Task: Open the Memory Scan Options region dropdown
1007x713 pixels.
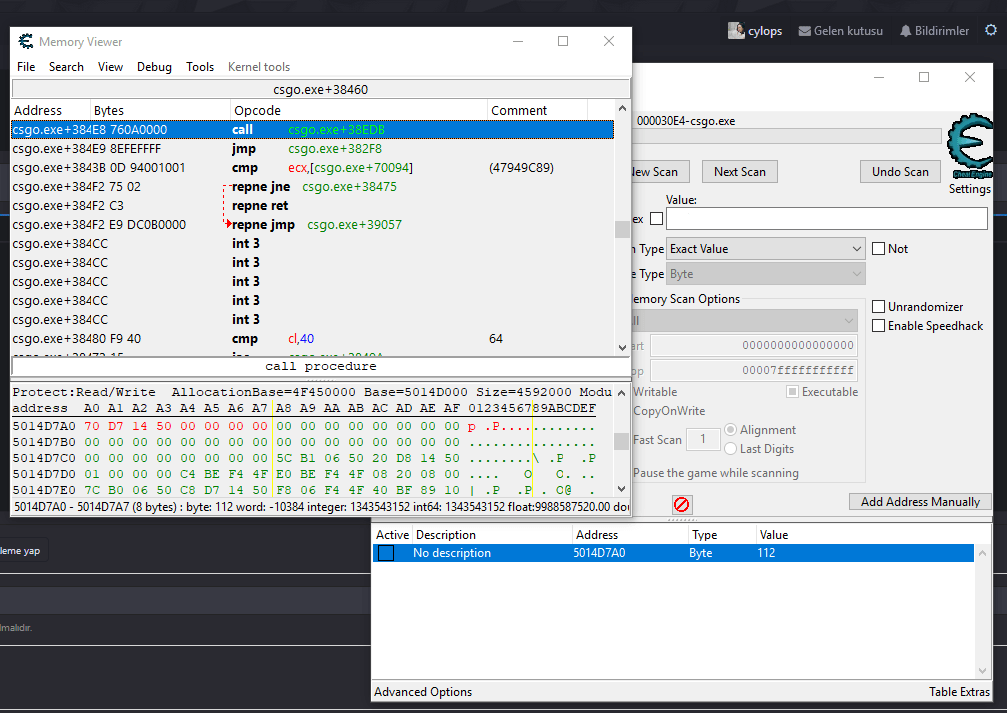Action: (x=745, y=321)
